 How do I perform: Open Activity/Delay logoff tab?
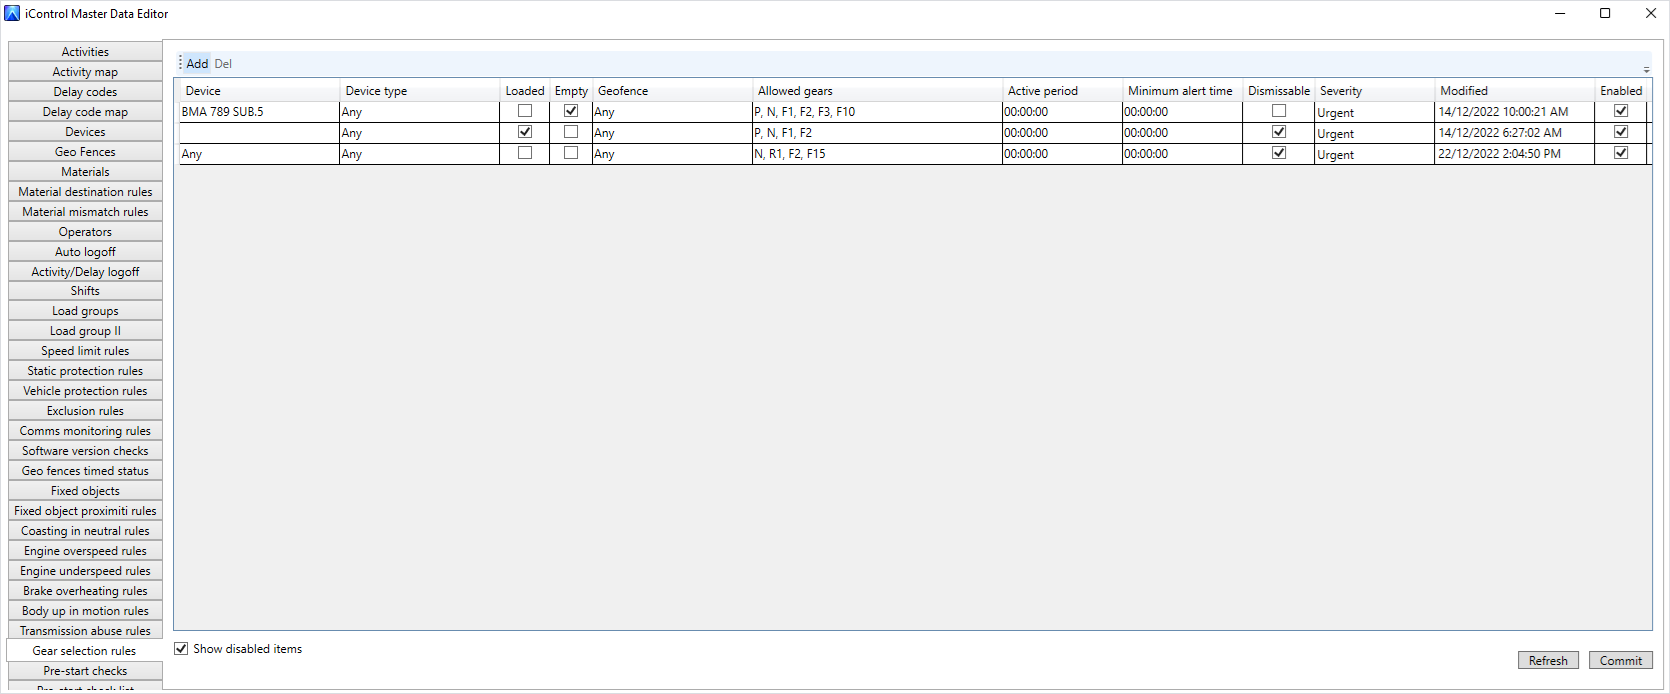click(85, 272)
